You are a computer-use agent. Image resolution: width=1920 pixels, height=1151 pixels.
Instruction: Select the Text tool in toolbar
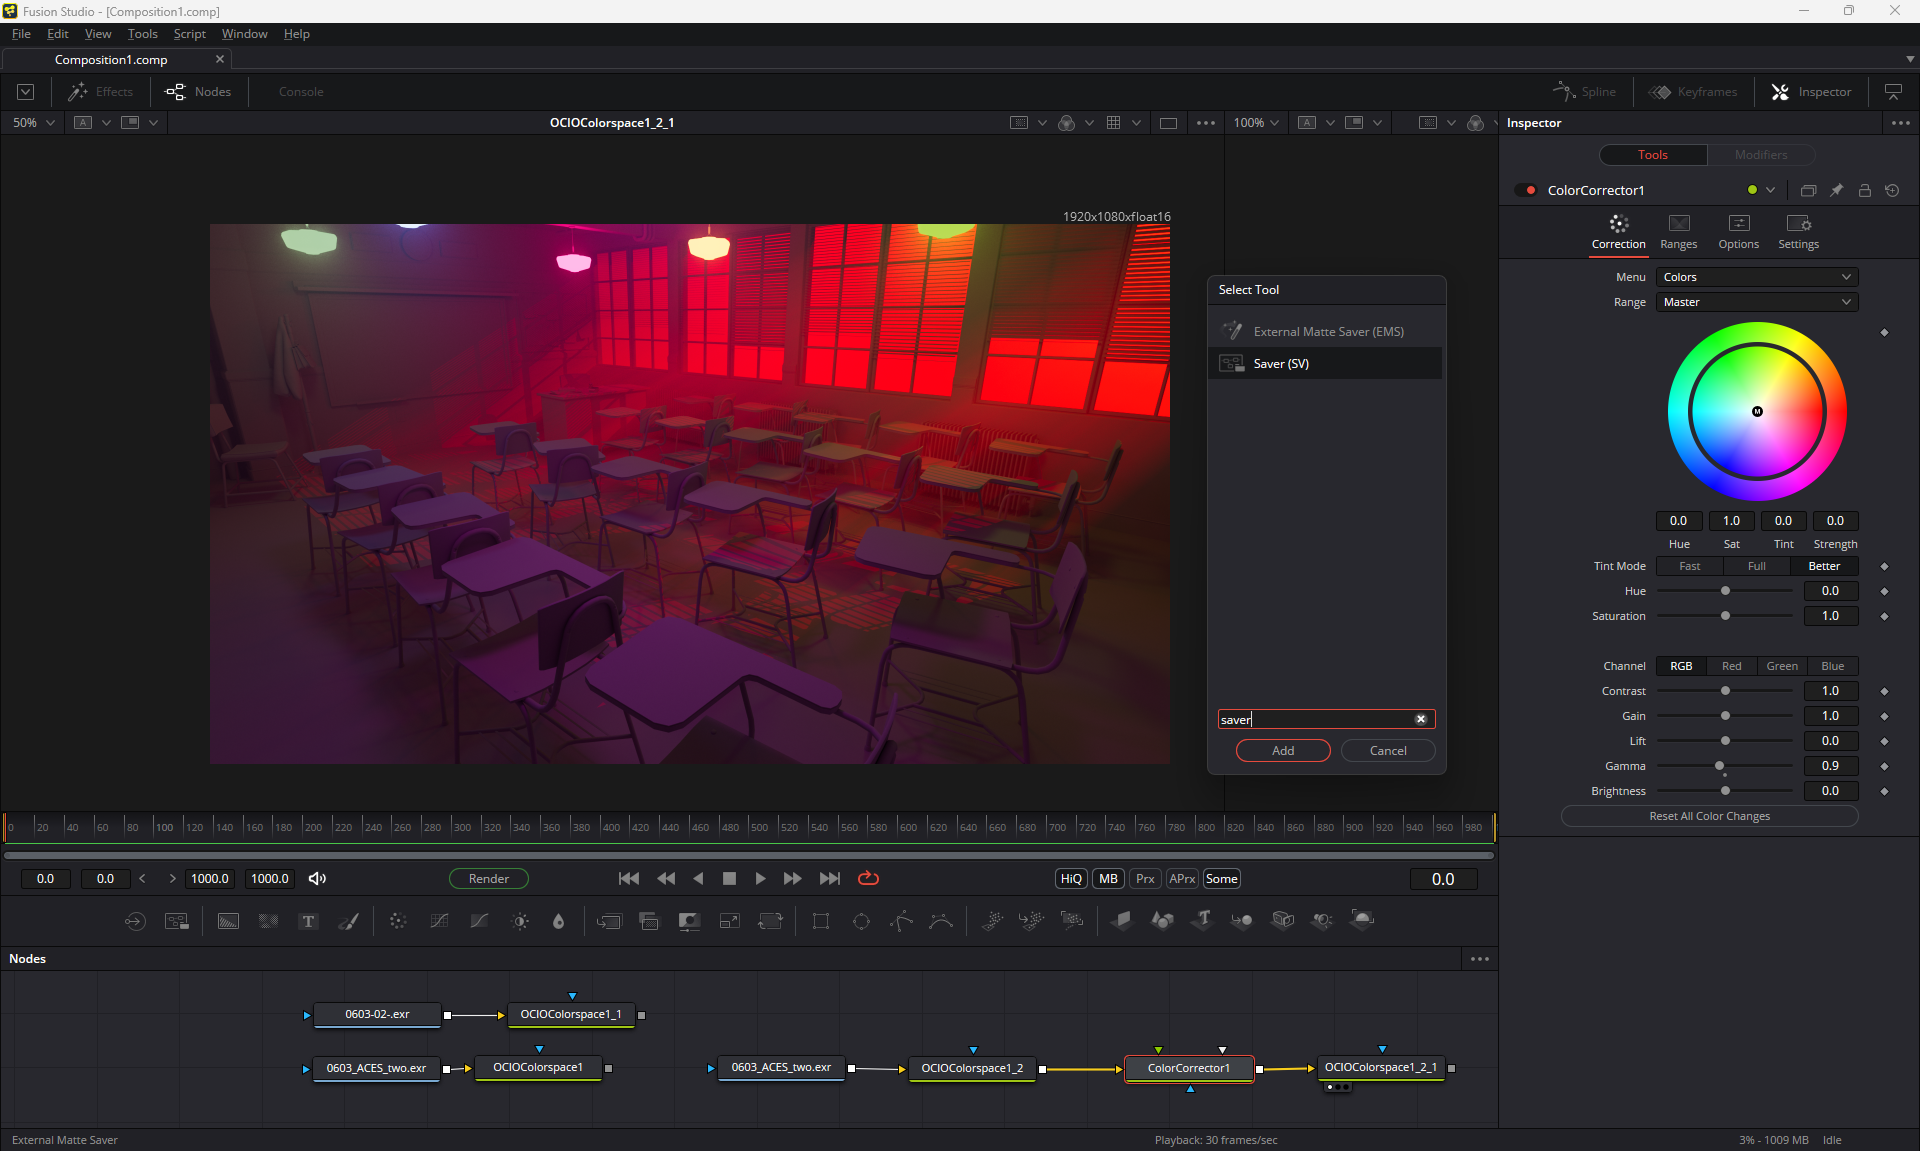(x=308, y=921)
